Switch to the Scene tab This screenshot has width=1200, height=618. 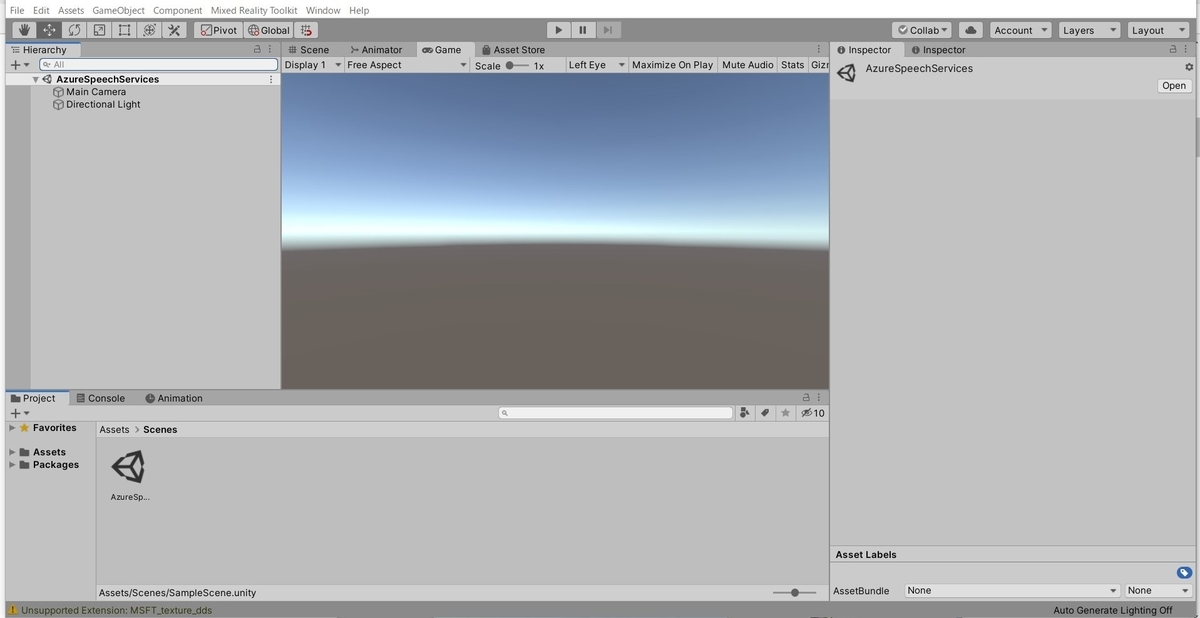(x=308, y=49)
